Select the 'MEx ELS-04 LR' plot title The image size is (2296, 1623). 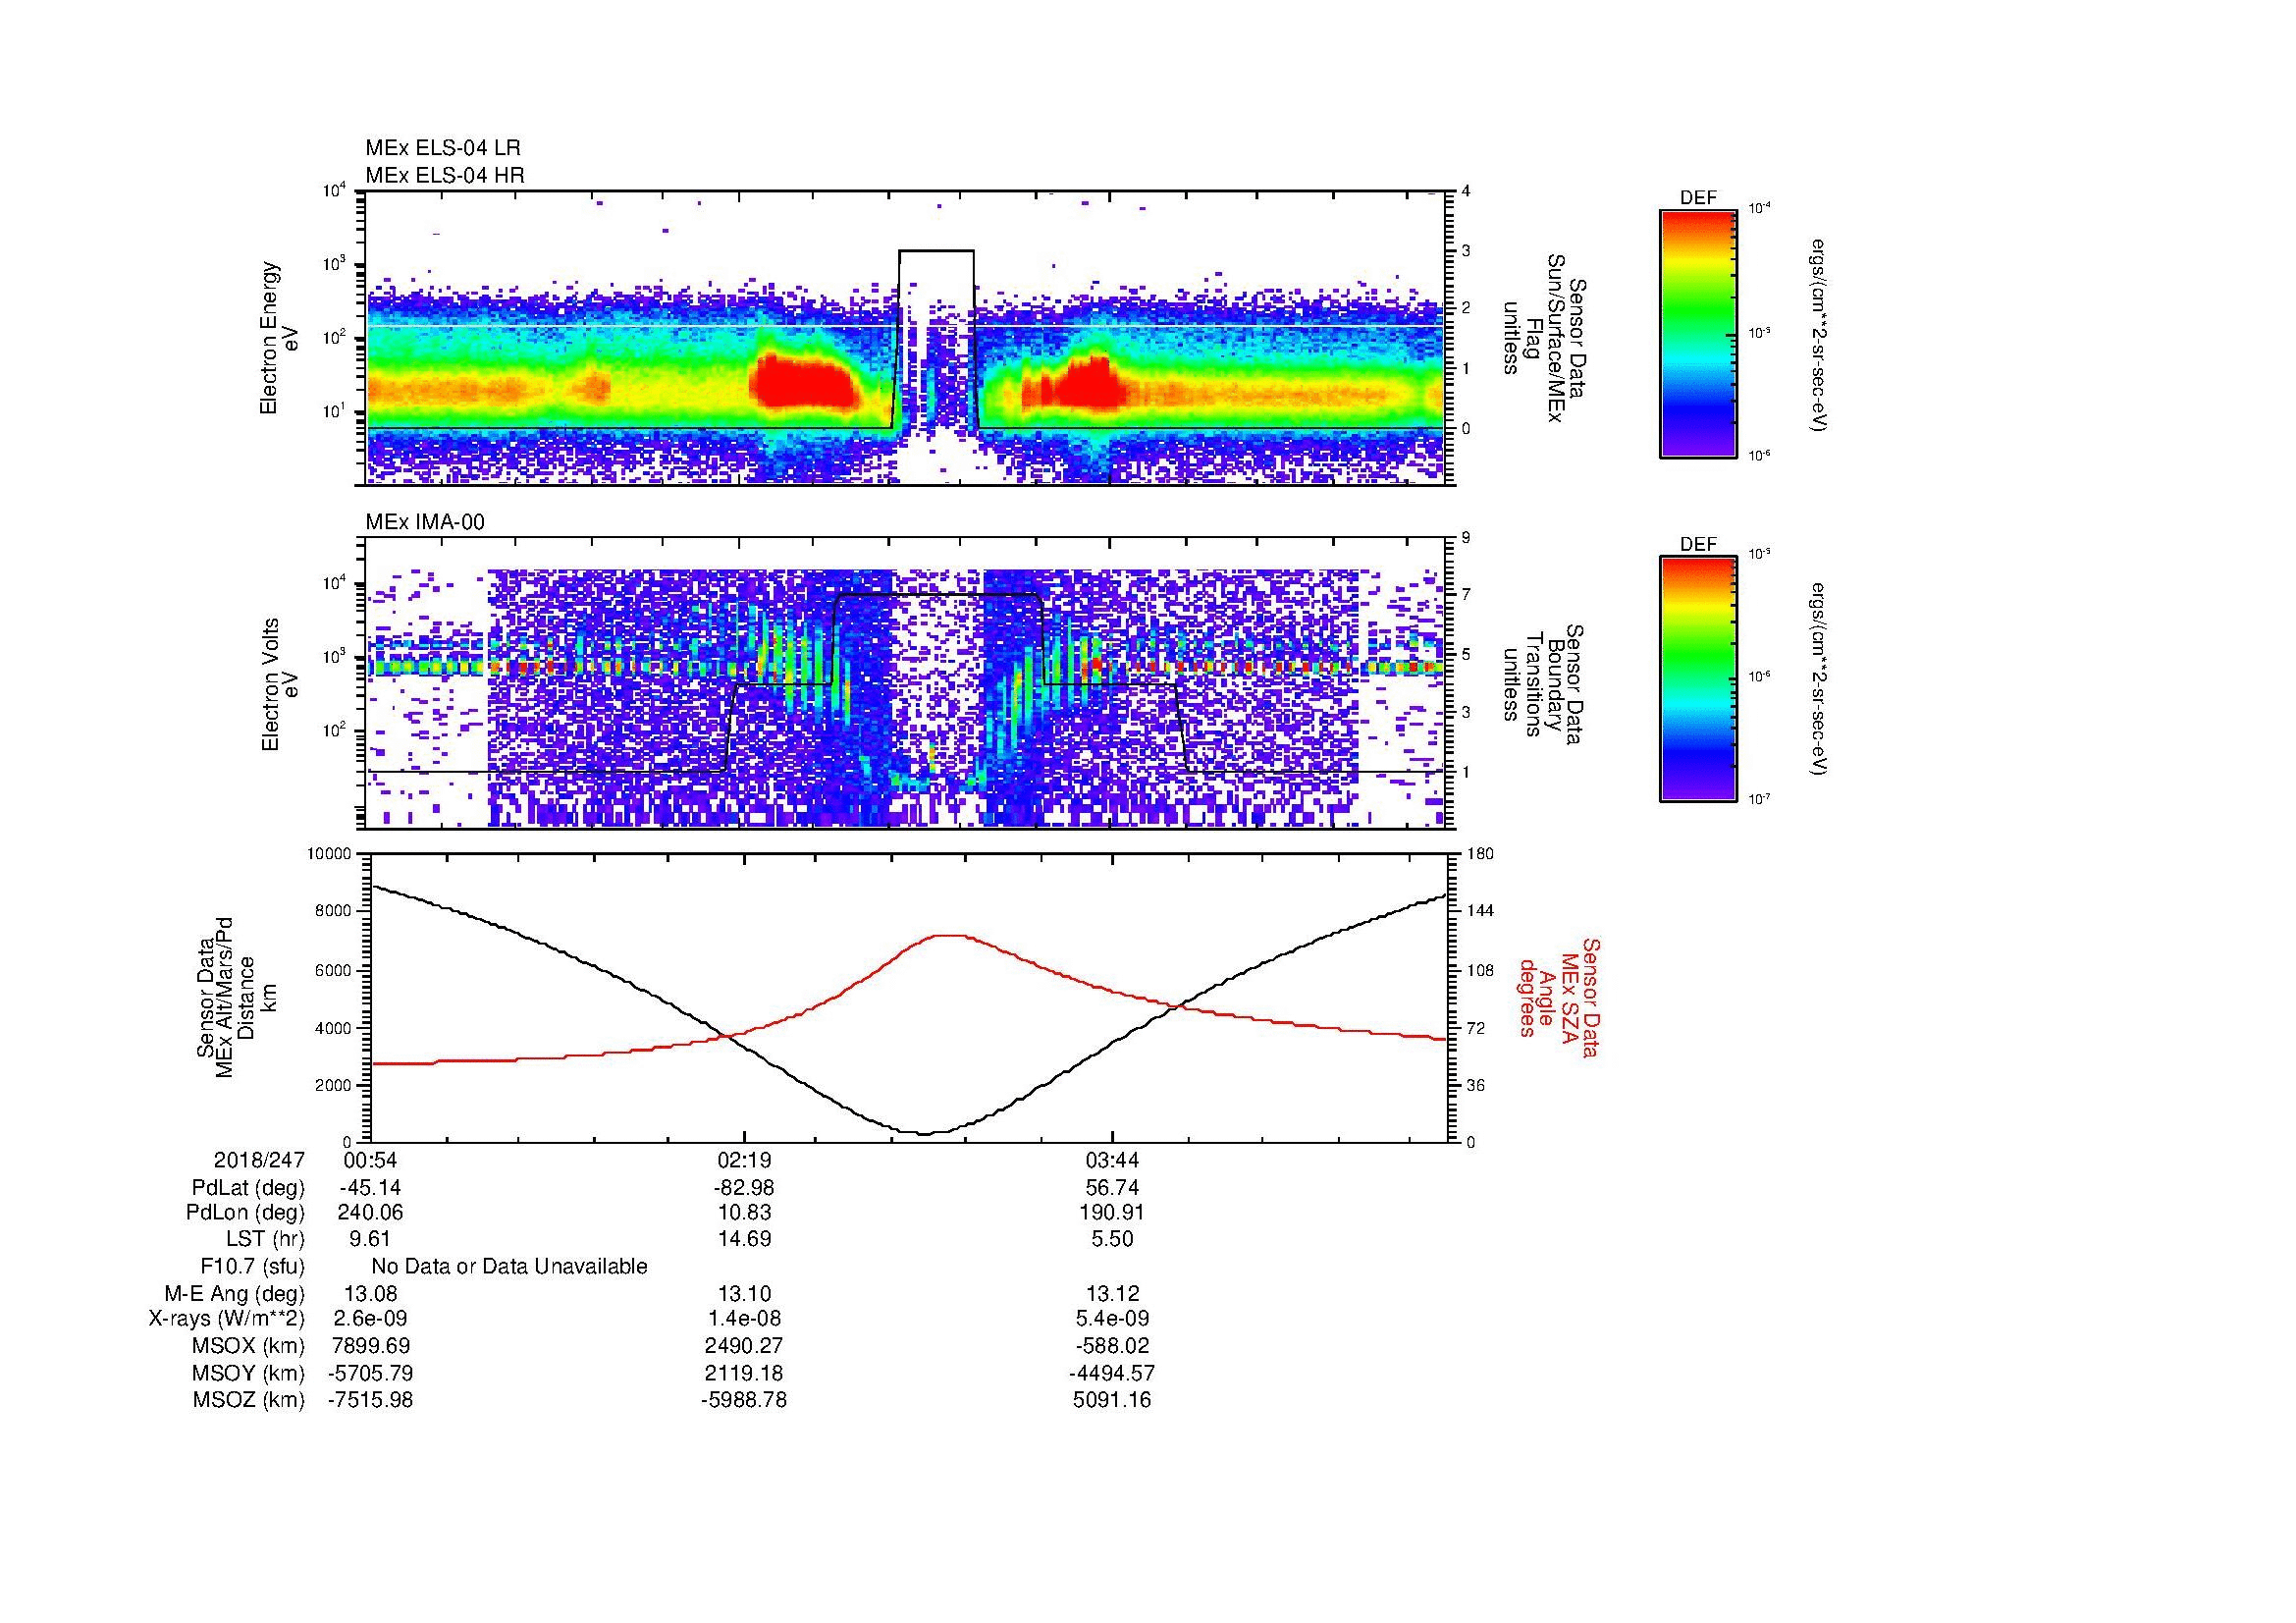pos(443,148)
